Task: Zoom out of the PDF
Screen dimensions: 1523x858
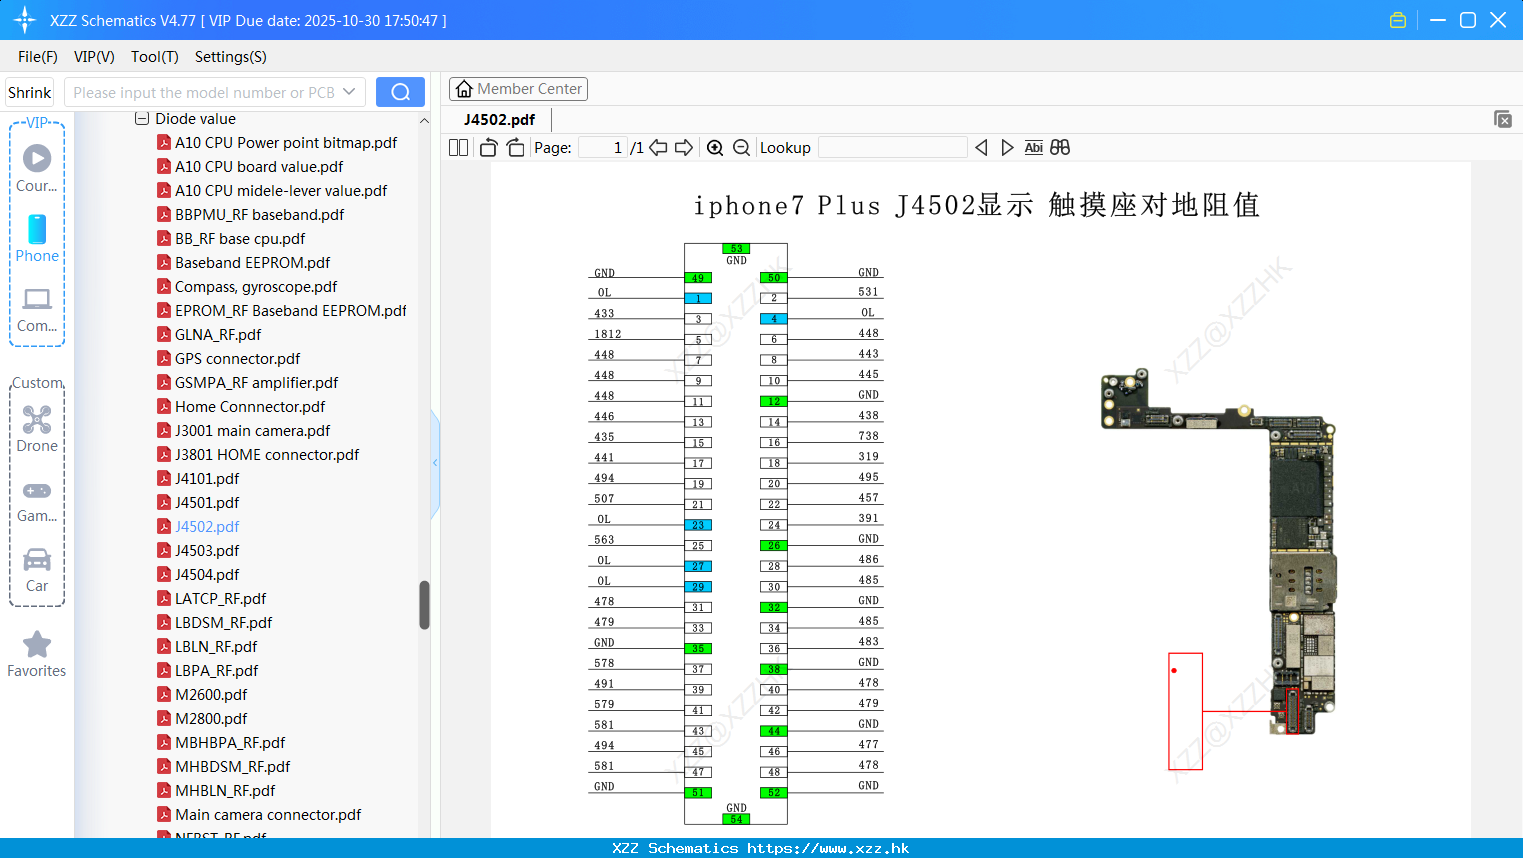Action: coord(741,148)
